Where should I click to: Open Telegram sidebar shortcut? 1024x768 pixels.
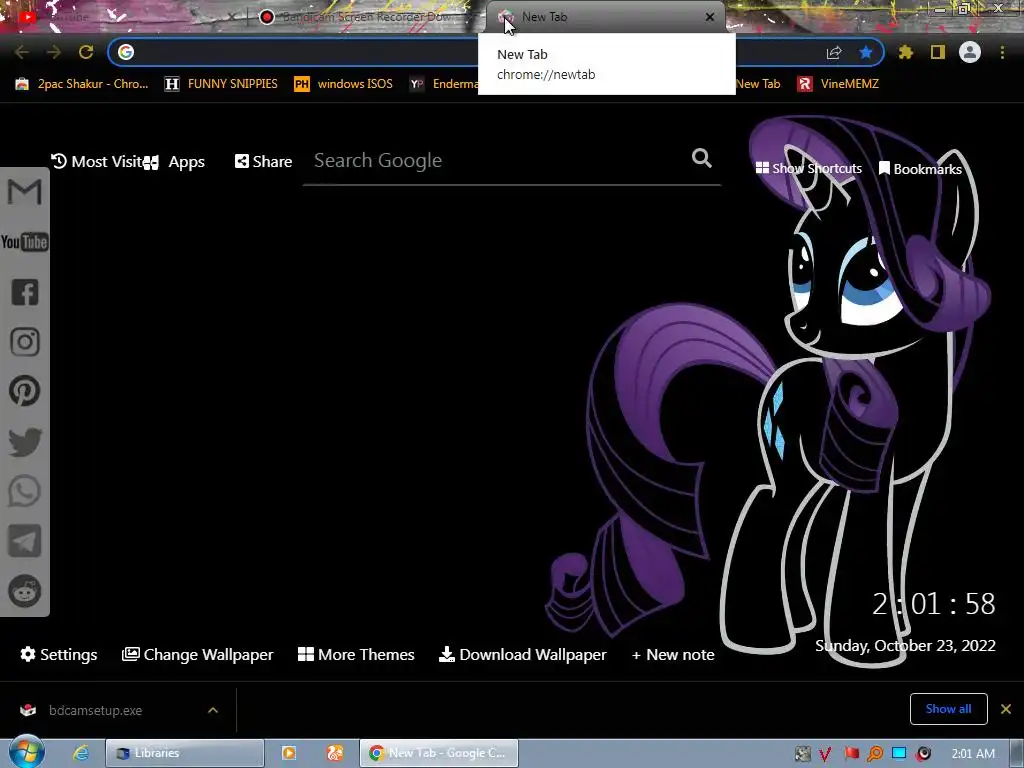pos(25,541)
